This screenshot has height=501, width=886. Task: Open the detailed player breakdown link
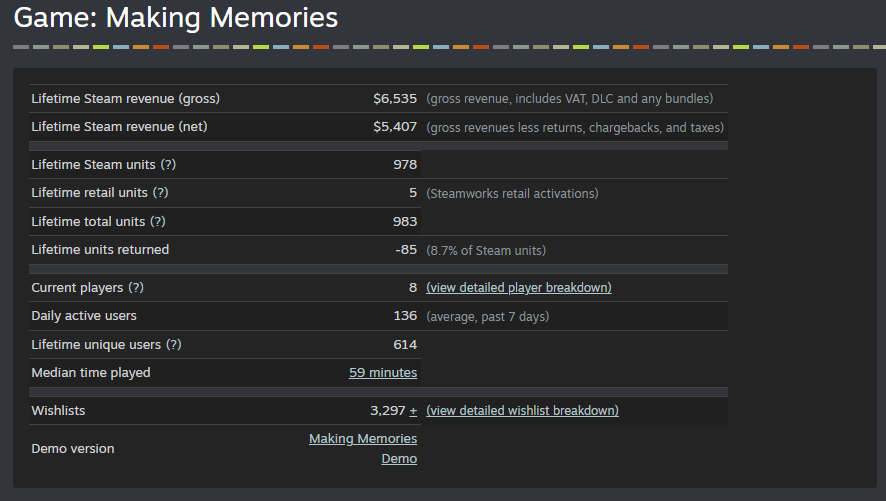(518, 288)
